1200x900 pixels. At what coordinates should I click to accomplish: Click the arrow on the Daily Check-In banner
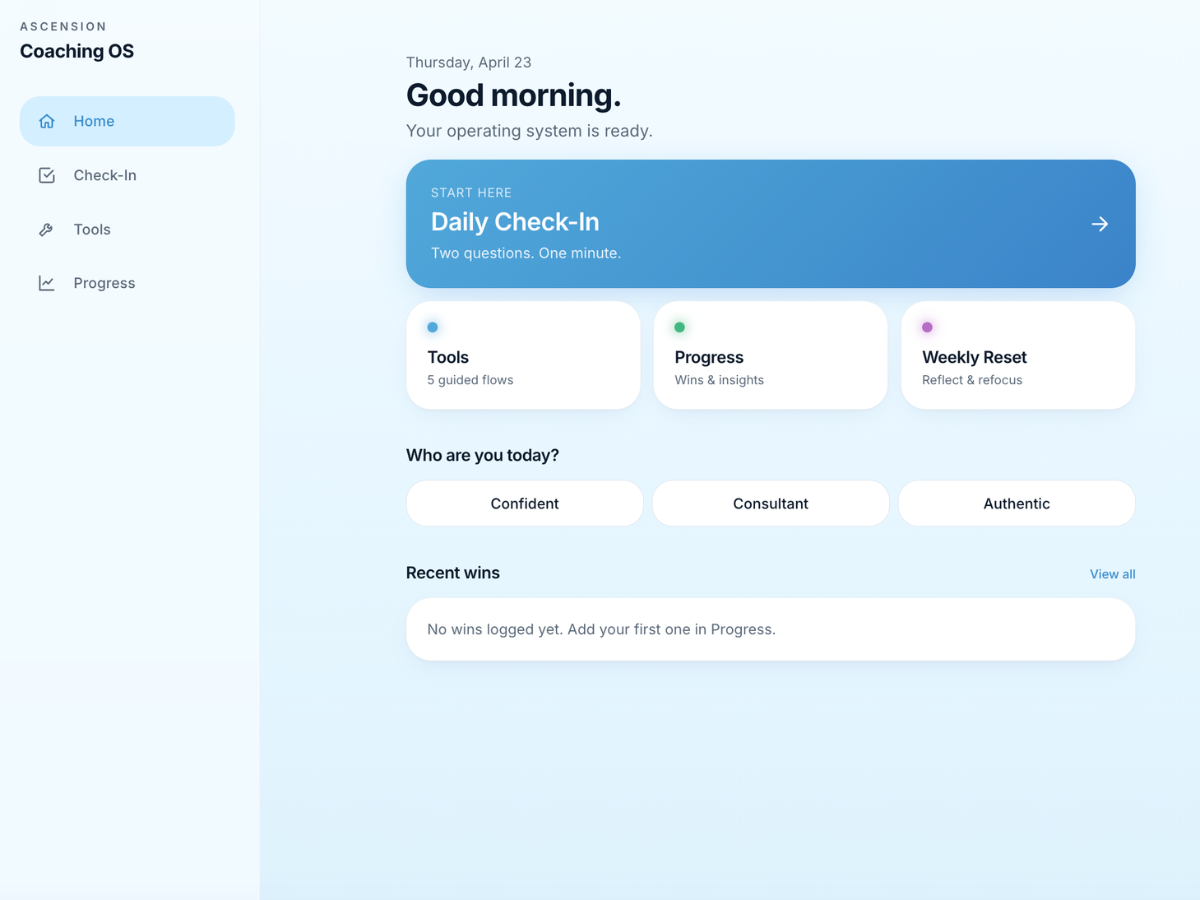click(1099, 223)
